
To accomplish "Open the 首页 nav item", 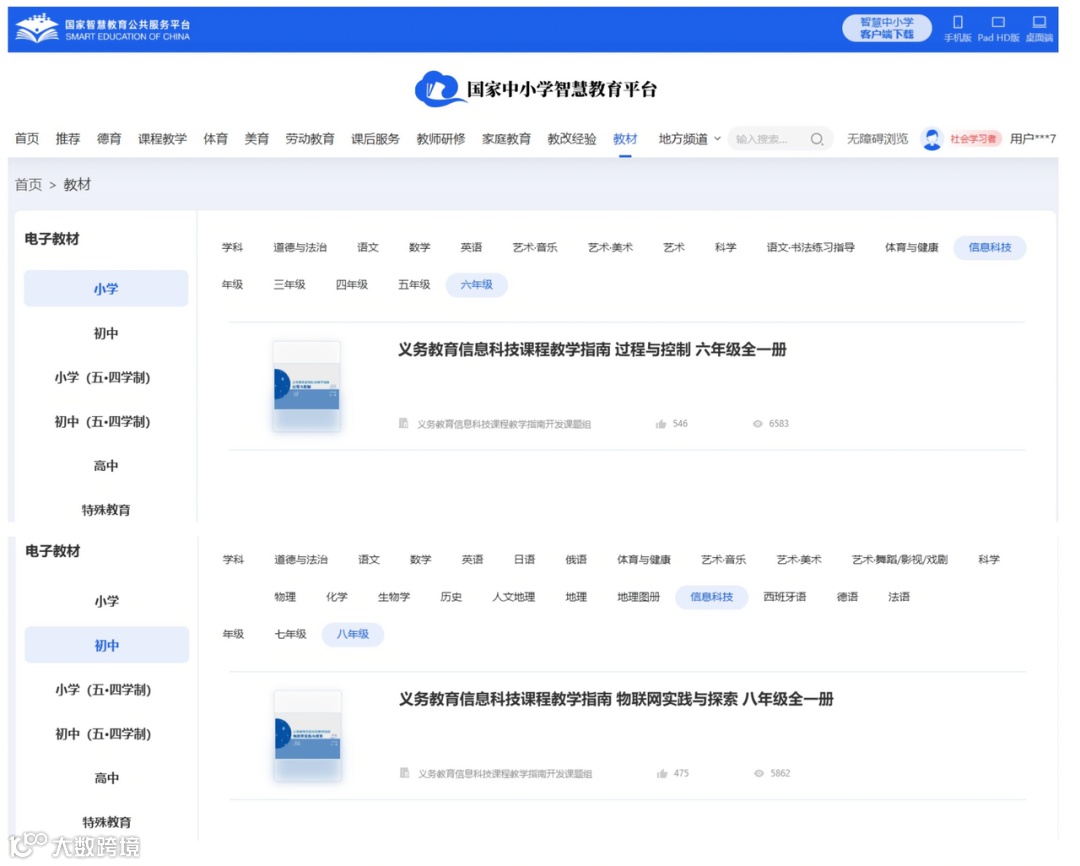I will pos(27,139).
